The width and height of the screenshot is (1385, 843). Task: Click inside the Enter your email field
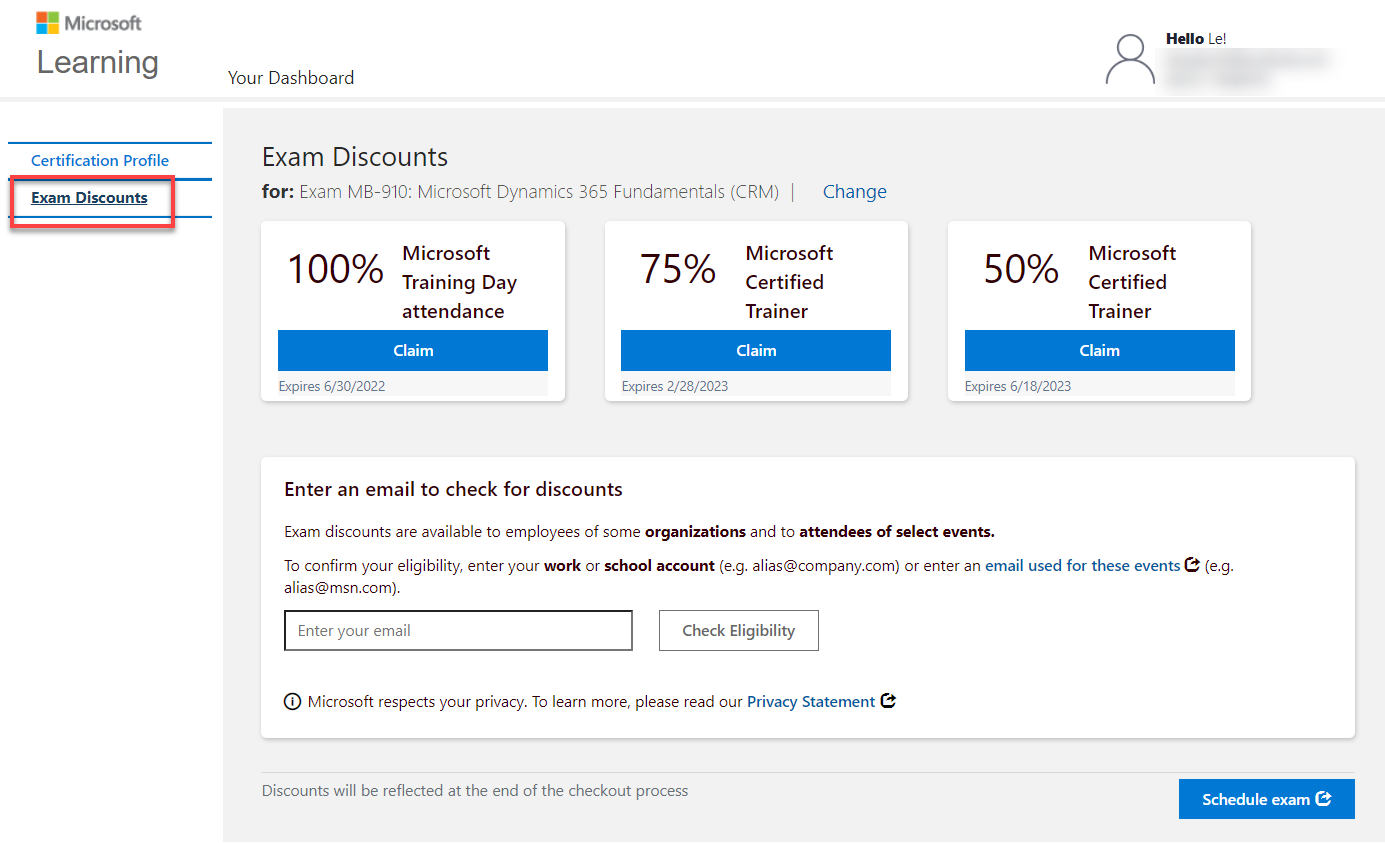[457, 630]
